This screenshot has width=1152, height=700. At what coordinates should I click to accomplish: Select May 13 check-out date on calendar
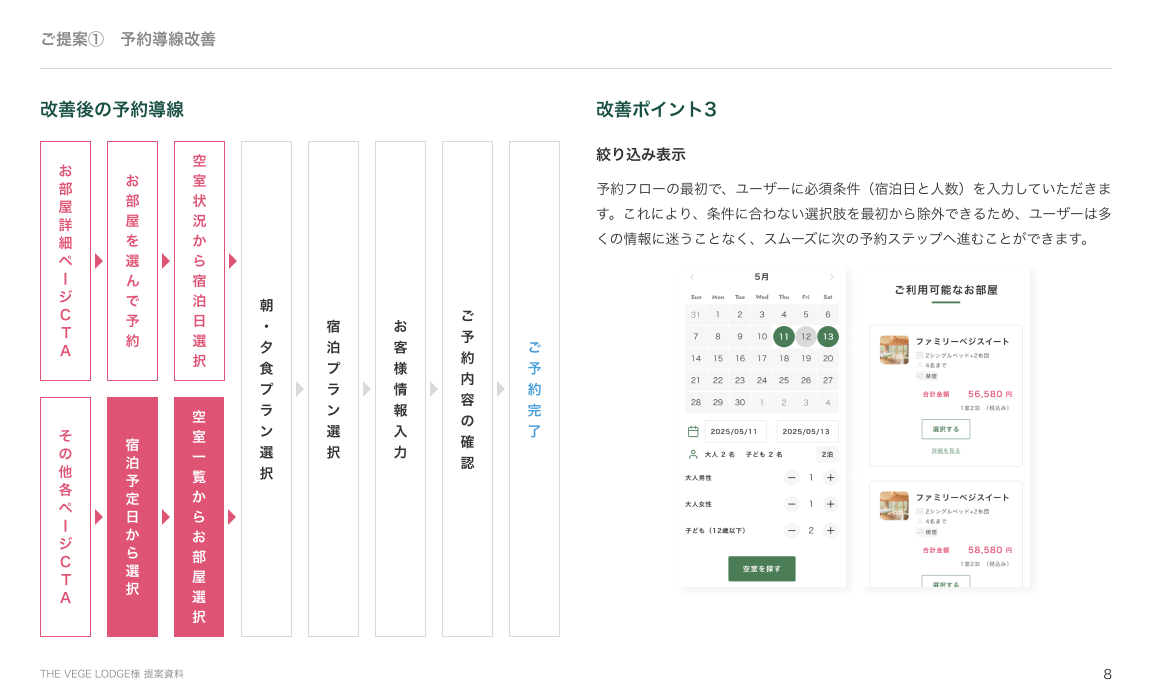point(828,336)
